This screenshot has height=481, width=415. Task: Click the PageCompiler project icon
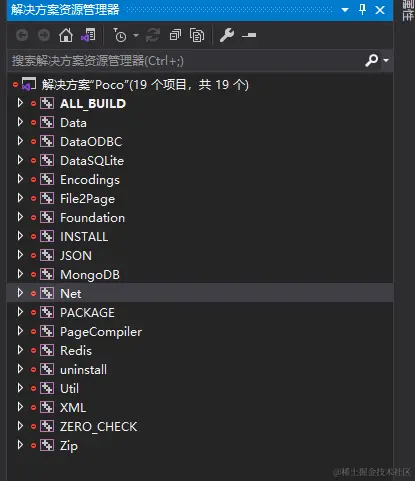coord(47,331)
